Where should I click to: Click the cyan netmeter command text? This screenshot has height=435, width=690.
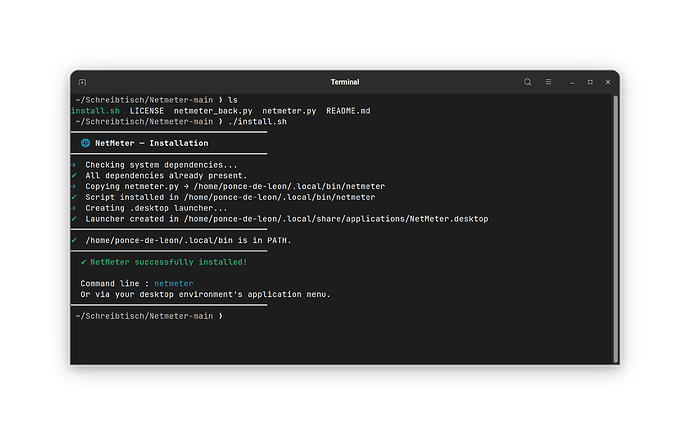pos(173,284)
